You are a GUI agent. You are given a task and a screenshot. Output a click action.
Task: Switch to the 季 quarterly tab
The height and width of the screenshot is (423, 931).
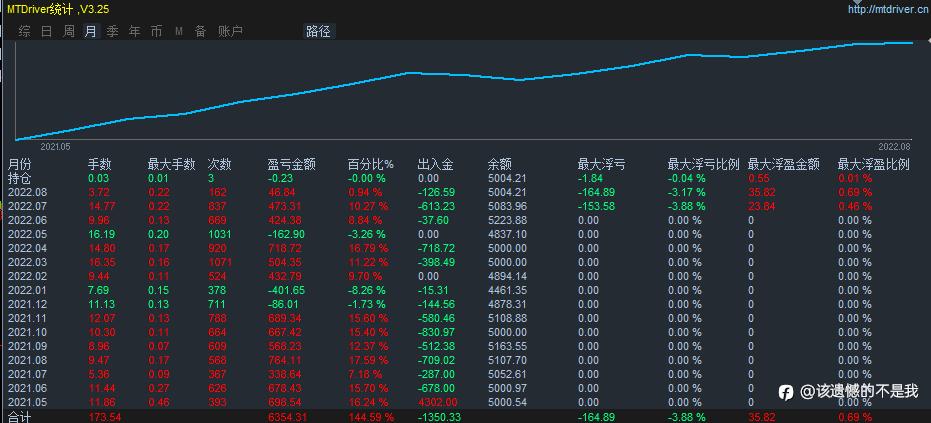pos(112,31)
